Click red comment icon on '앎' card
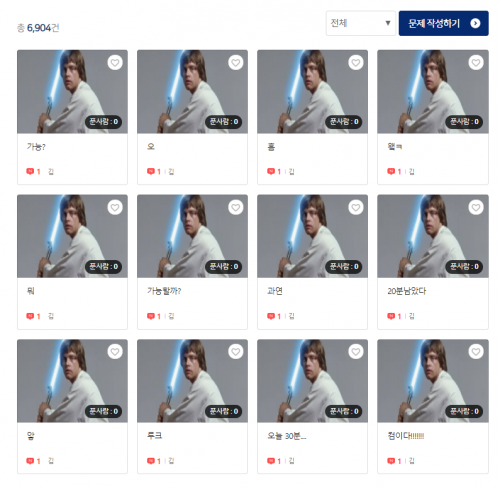This screenshot has height=488, width=500. tap(30, 461)
